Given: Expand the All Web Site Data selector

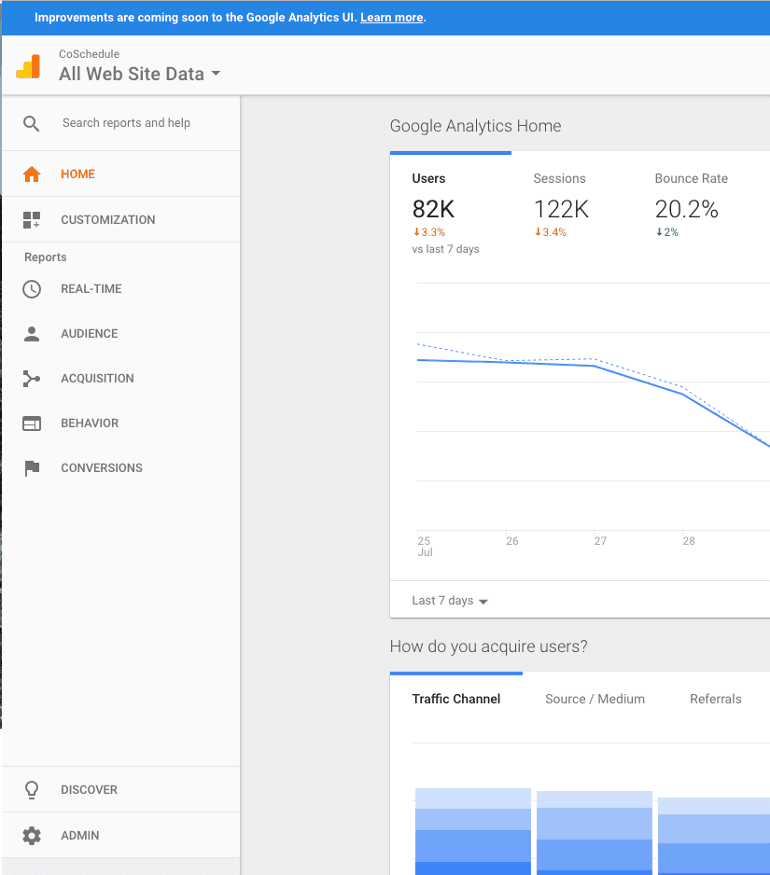Looking at the screenshot, I should 139,74.
